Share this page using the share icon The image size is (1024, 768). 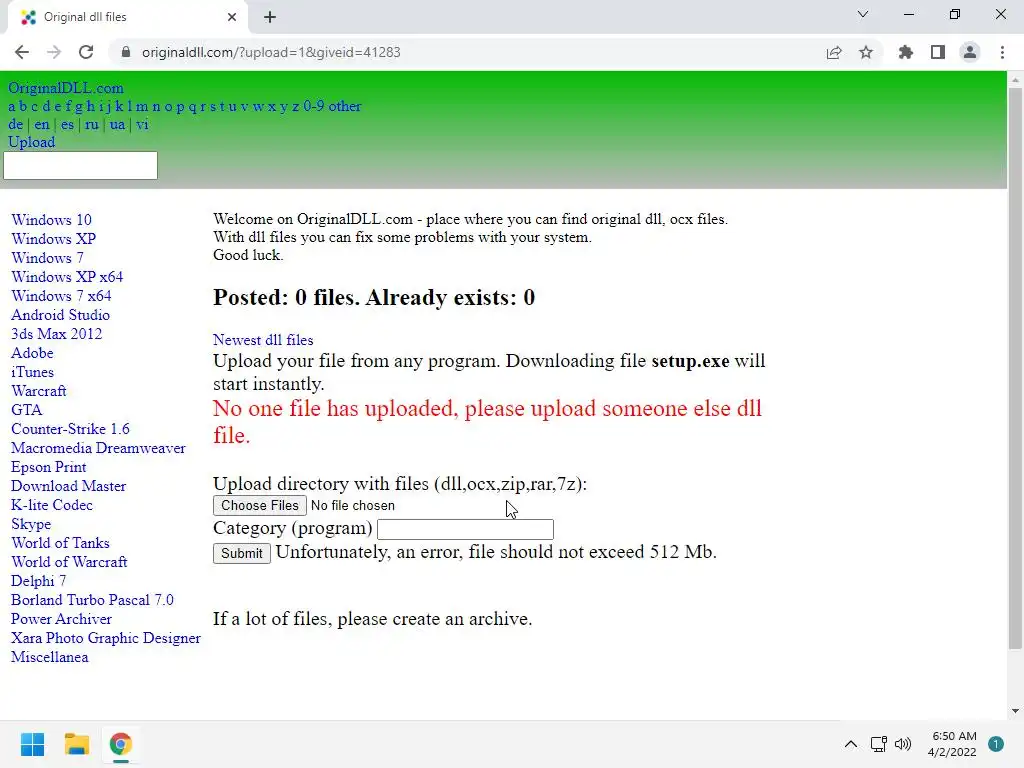click(x=834, y=52)
